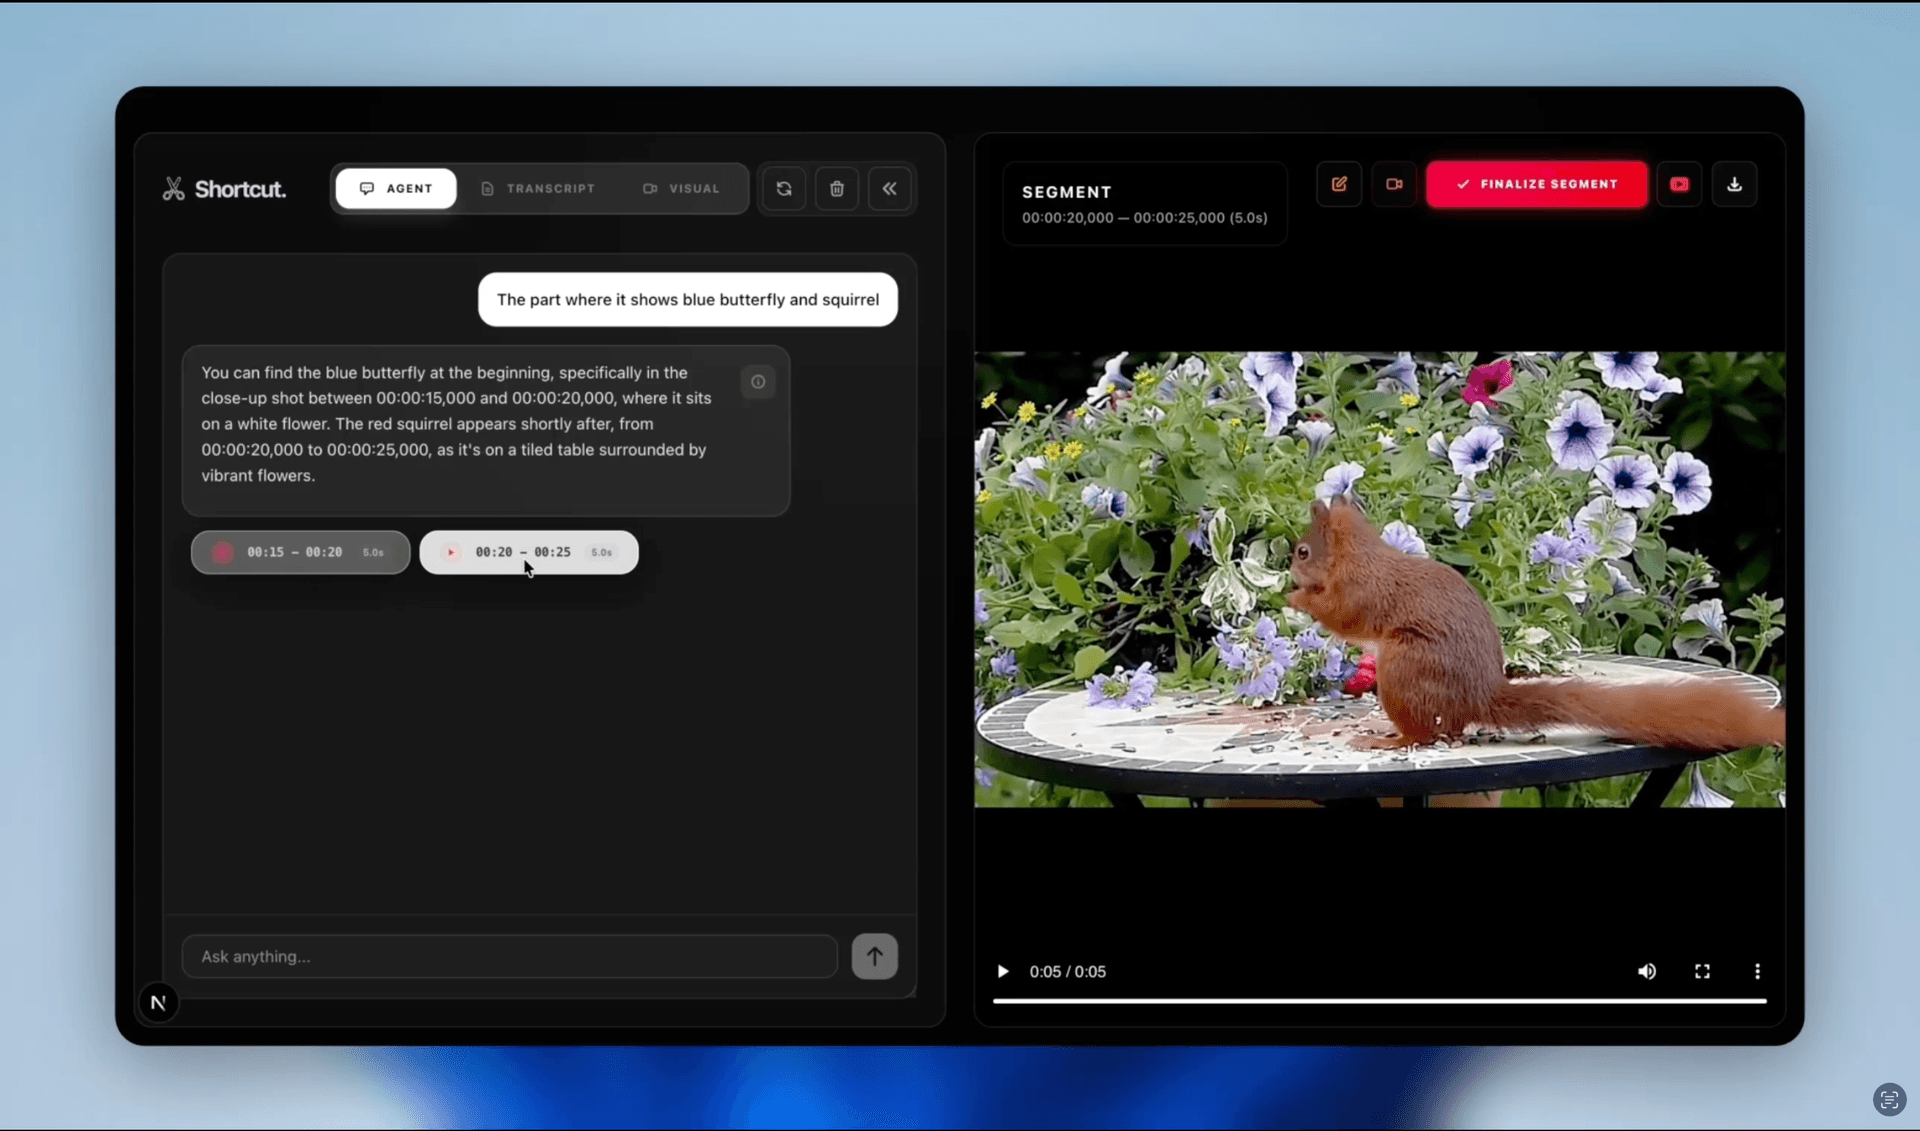The image size is (1920, 1131).
Task: Click the user message about blue butterfly
Action: (687, 299)
